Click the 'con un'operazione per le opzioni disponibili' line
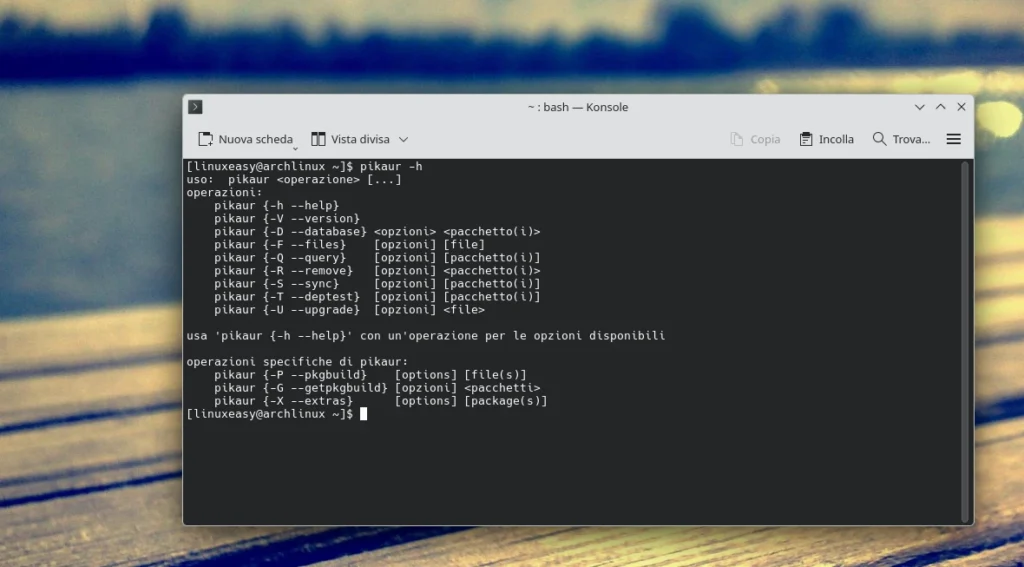1024x567 pixels. pos(513,336)
